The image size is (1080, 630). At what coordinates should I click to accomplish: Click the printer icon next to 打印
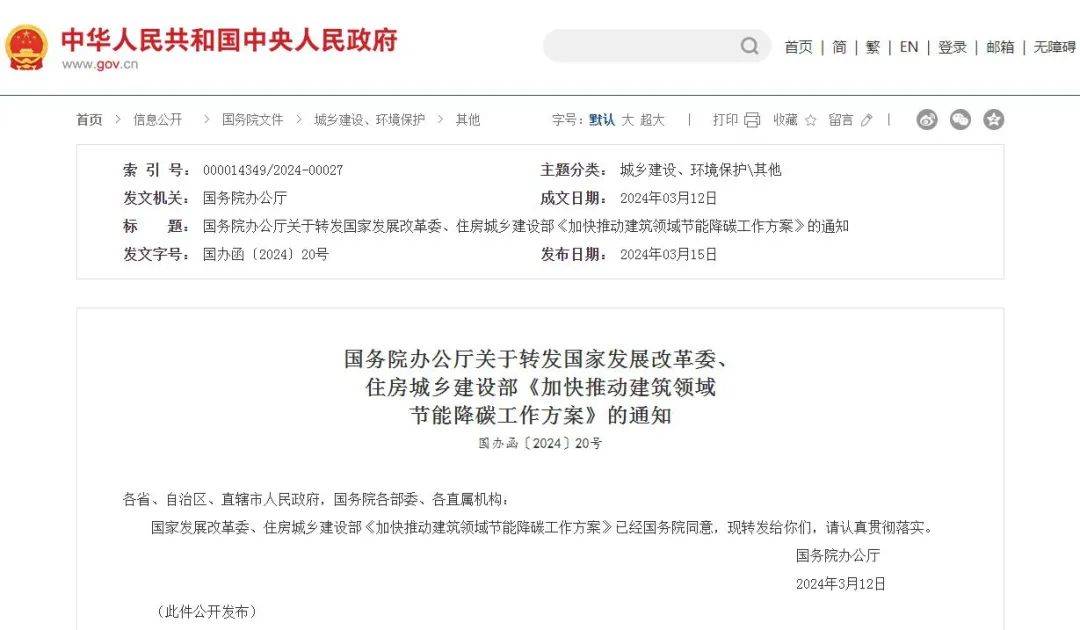(752, 120)
